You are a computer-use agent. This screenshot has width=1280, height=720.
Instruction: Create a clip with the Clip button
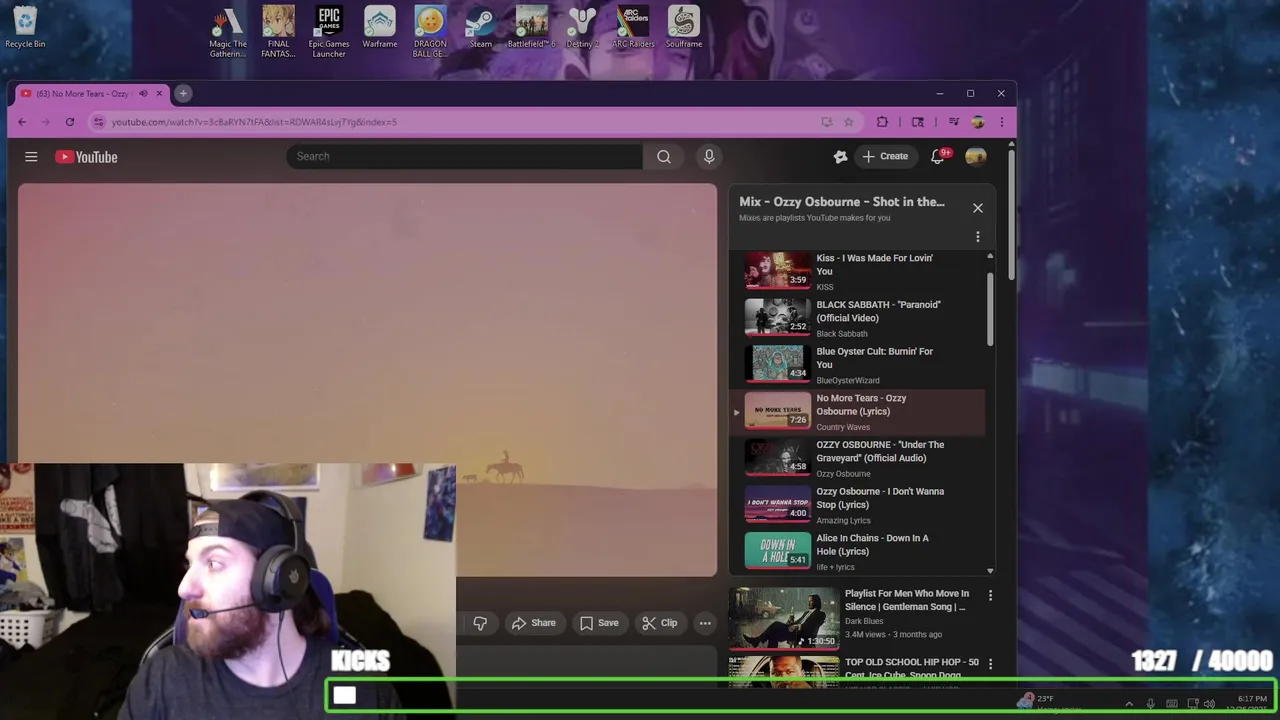(660, 623)
